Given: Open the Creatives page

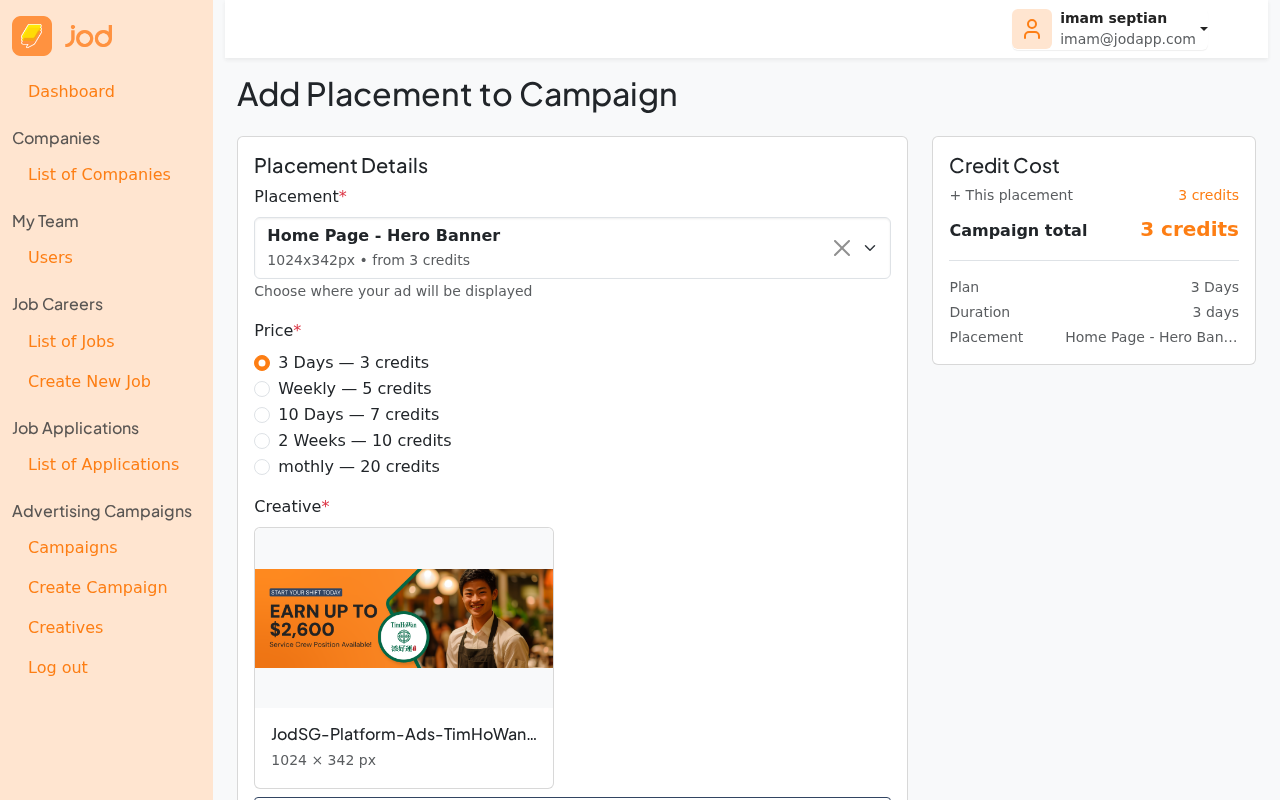Looking at the screenshot, I should tap(65, 627).
